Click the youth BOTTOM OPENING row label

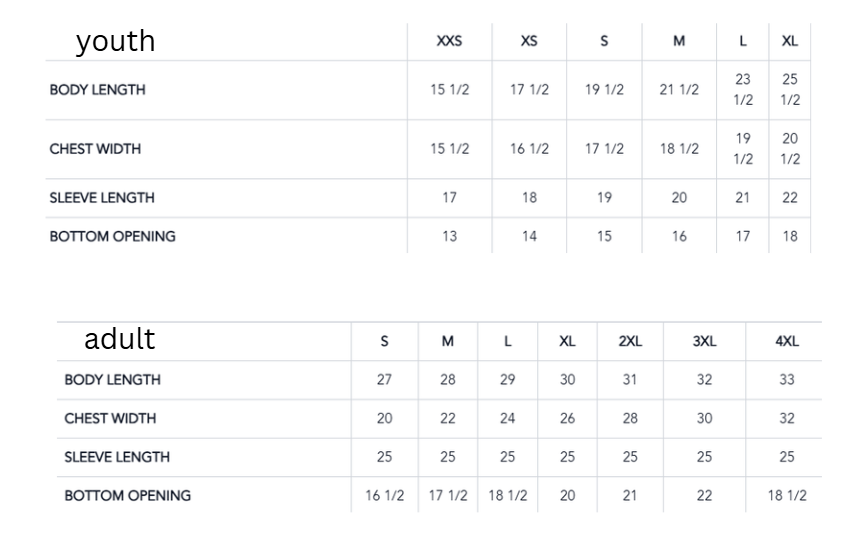point(112,236)
